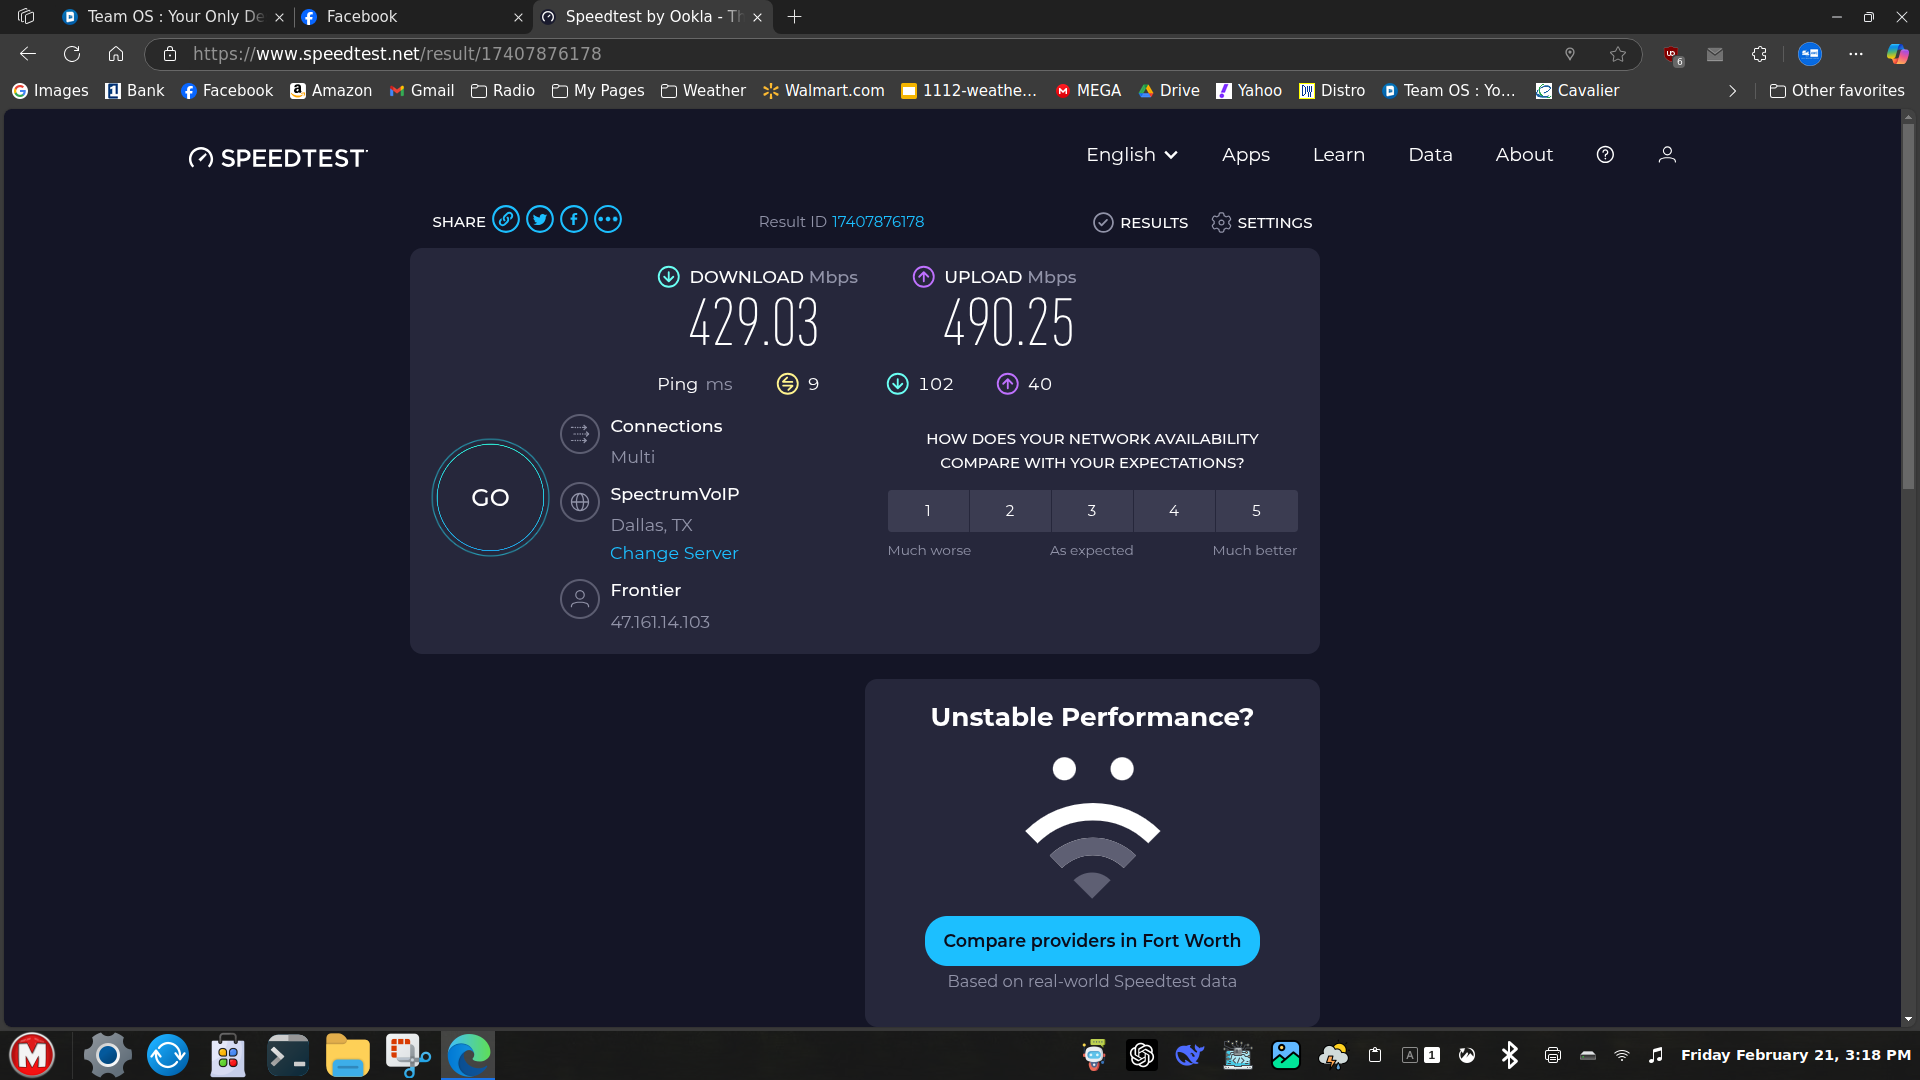
Task: Open the file manager from the taskbar
Action: click(x=348, y=1055)
